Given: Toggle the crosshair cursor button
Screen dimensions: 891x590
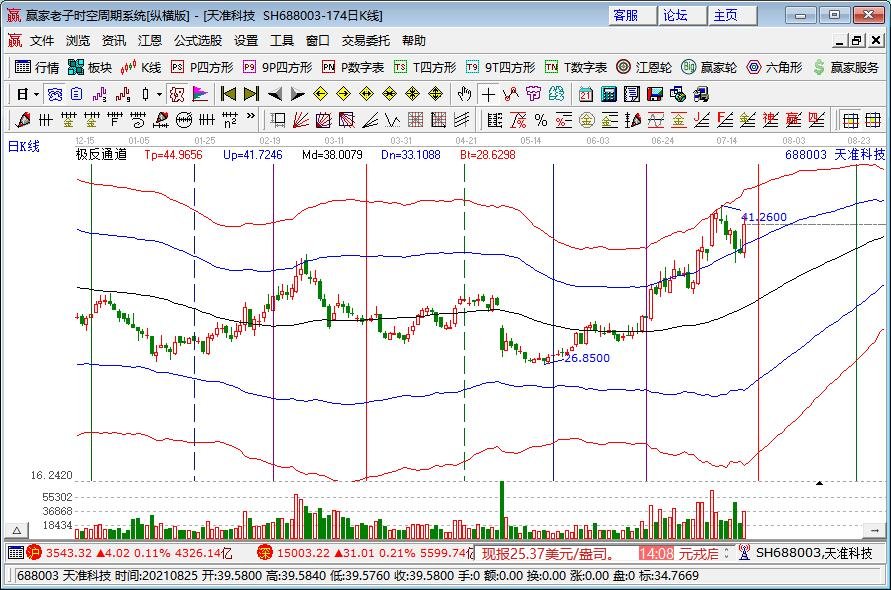Looking at the screenshot, I should click(487, 94).
